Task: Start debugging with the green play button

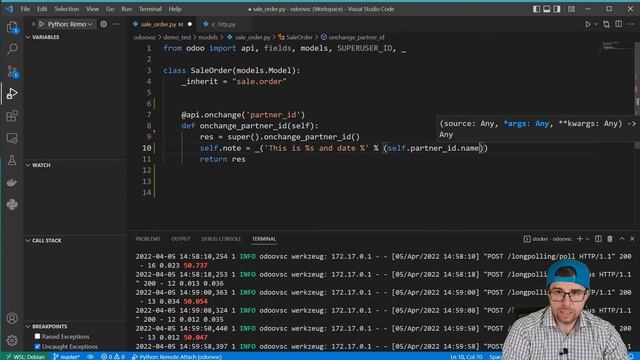Action: click(x=41, y=24)
